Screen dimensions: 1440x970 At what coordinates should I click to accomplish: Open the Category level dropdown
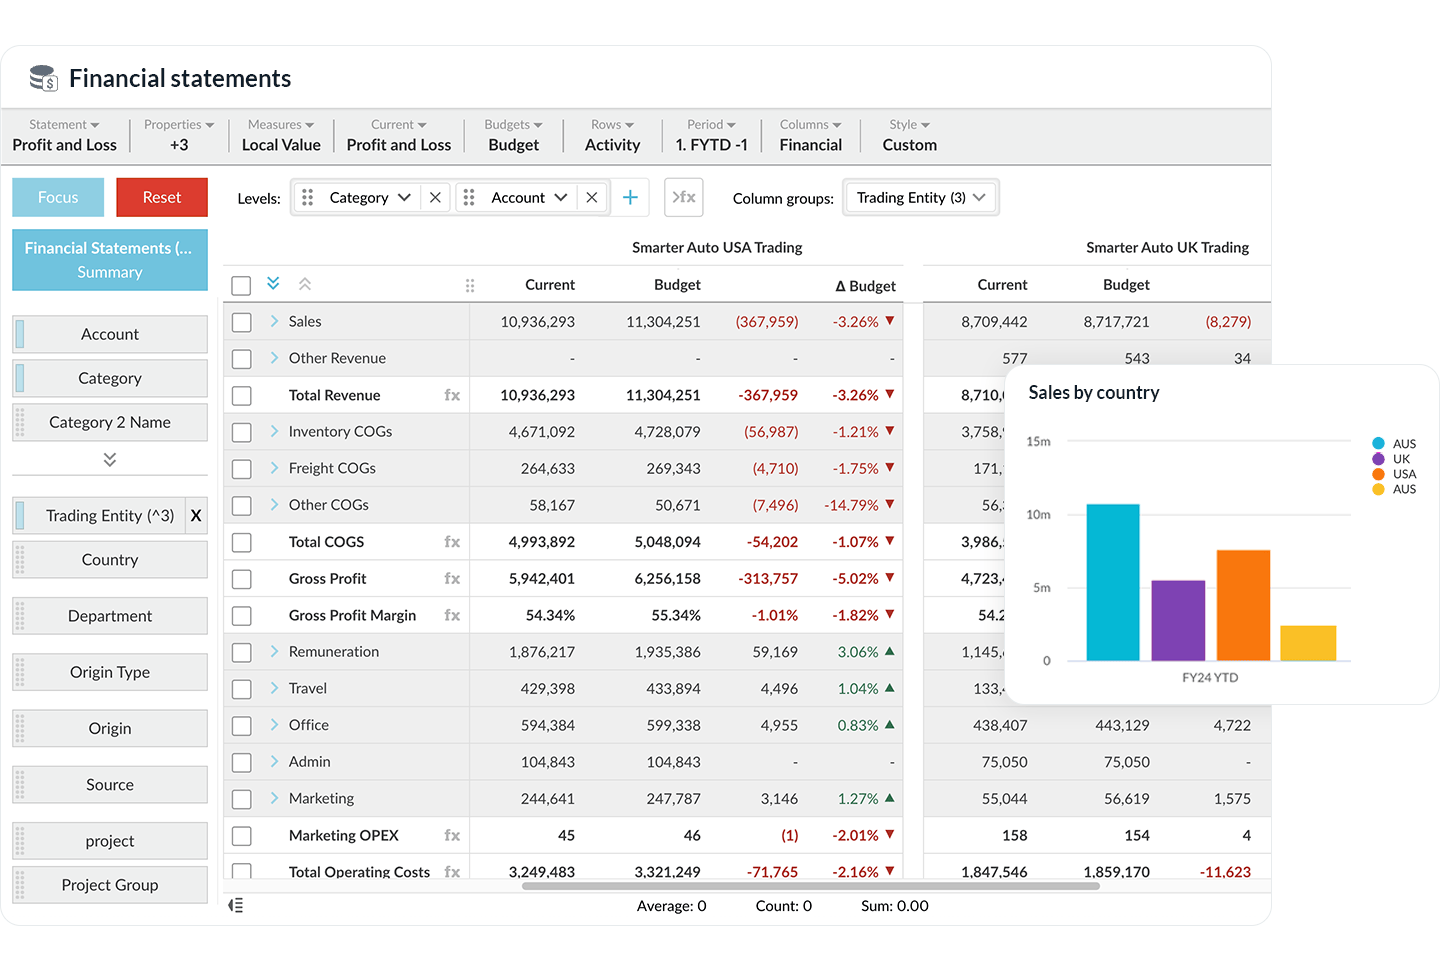tap(404, 197)
